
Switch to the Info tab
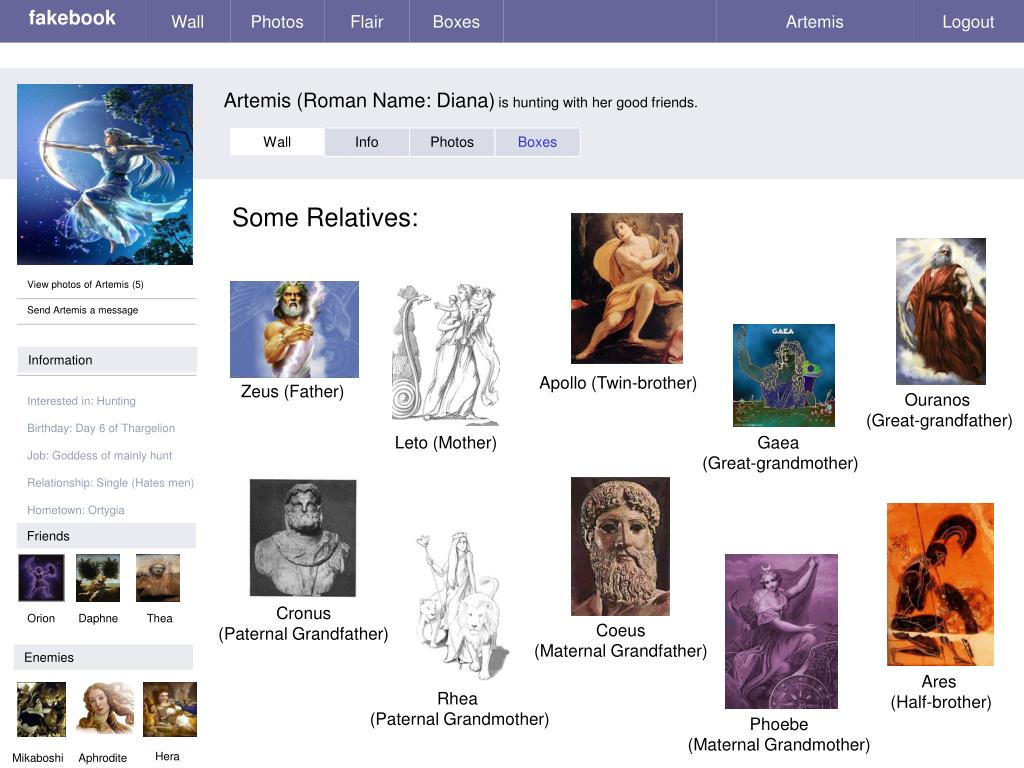pyautogui.click(x=366, y=142)
